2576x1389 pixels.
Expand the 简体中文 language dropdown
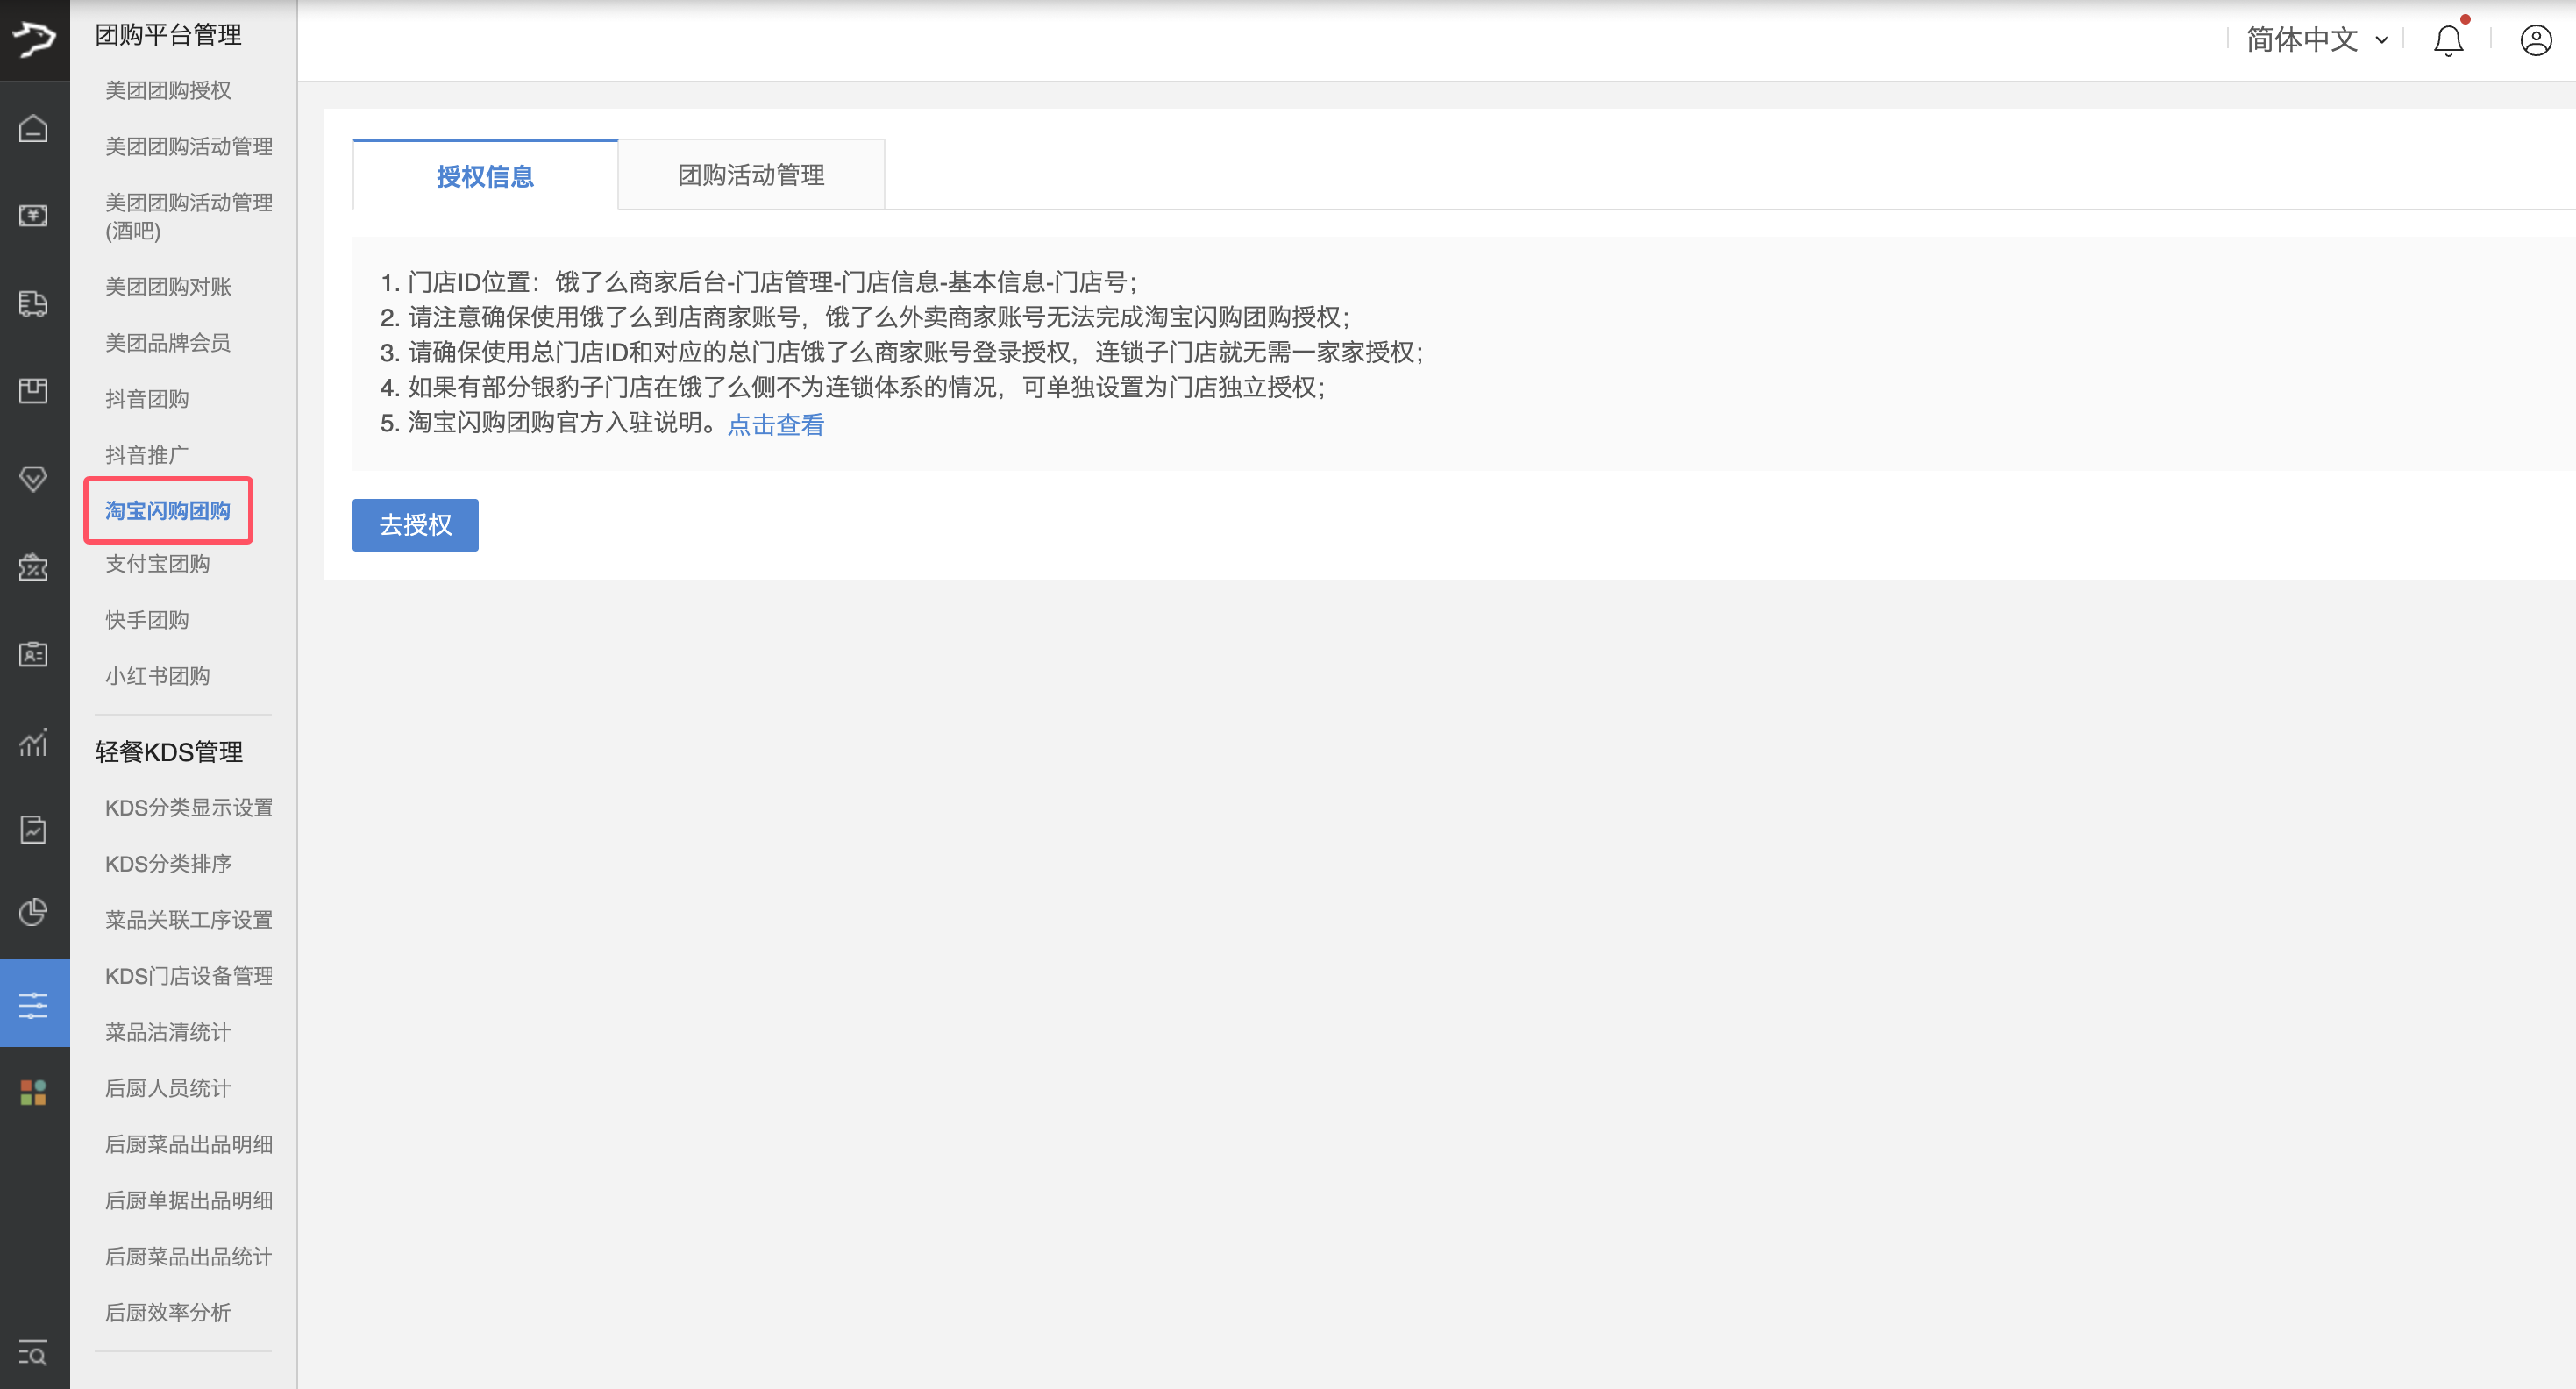[x=2316, y=40]
